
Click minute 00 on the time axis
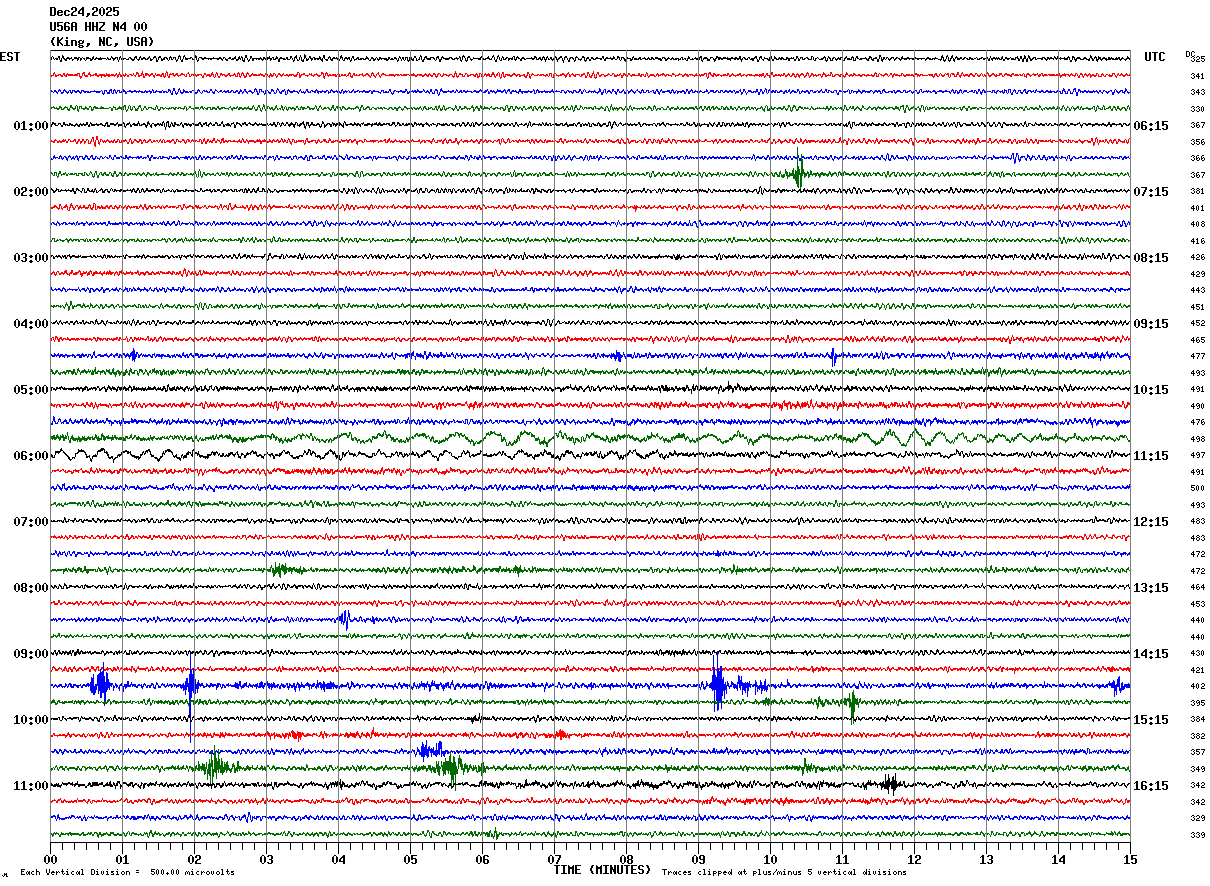click(50, 859)
